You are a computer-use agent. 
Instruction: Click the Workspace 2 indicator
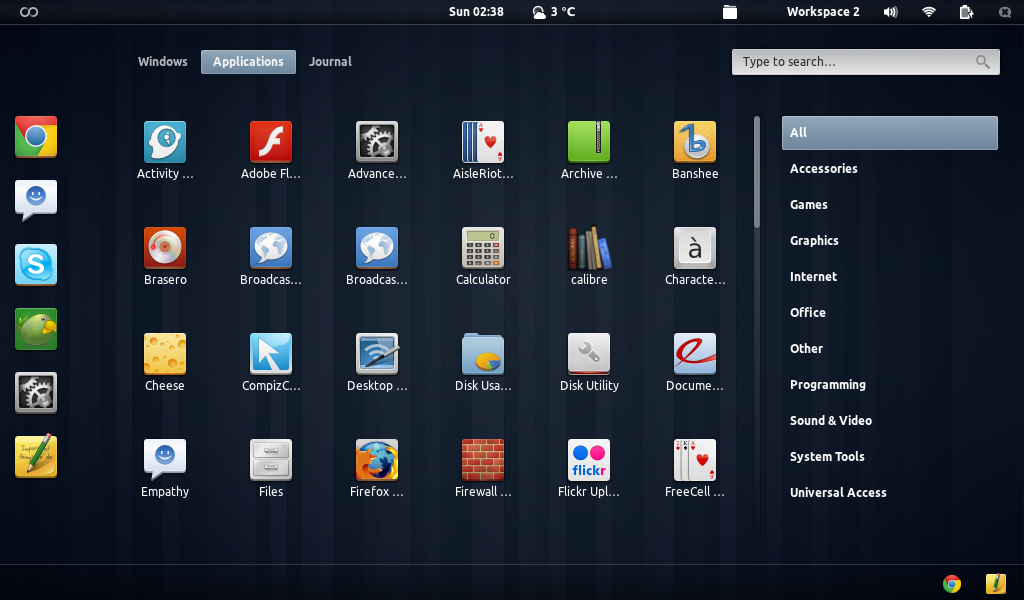(823, 12)
